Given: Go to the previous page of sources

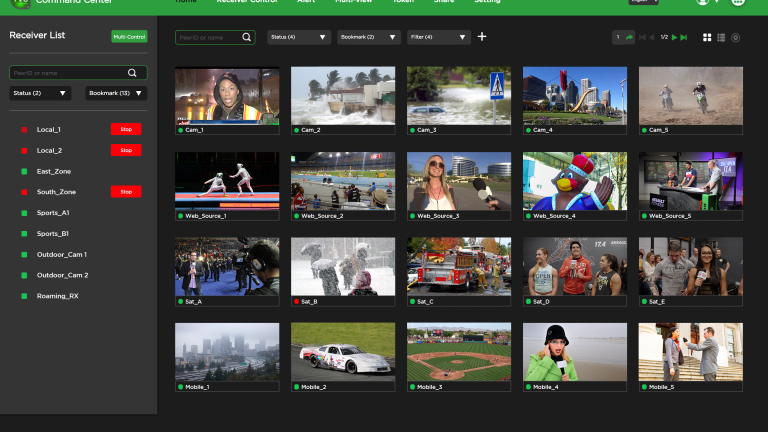Looking at the screenshot, I should [651, 37].
